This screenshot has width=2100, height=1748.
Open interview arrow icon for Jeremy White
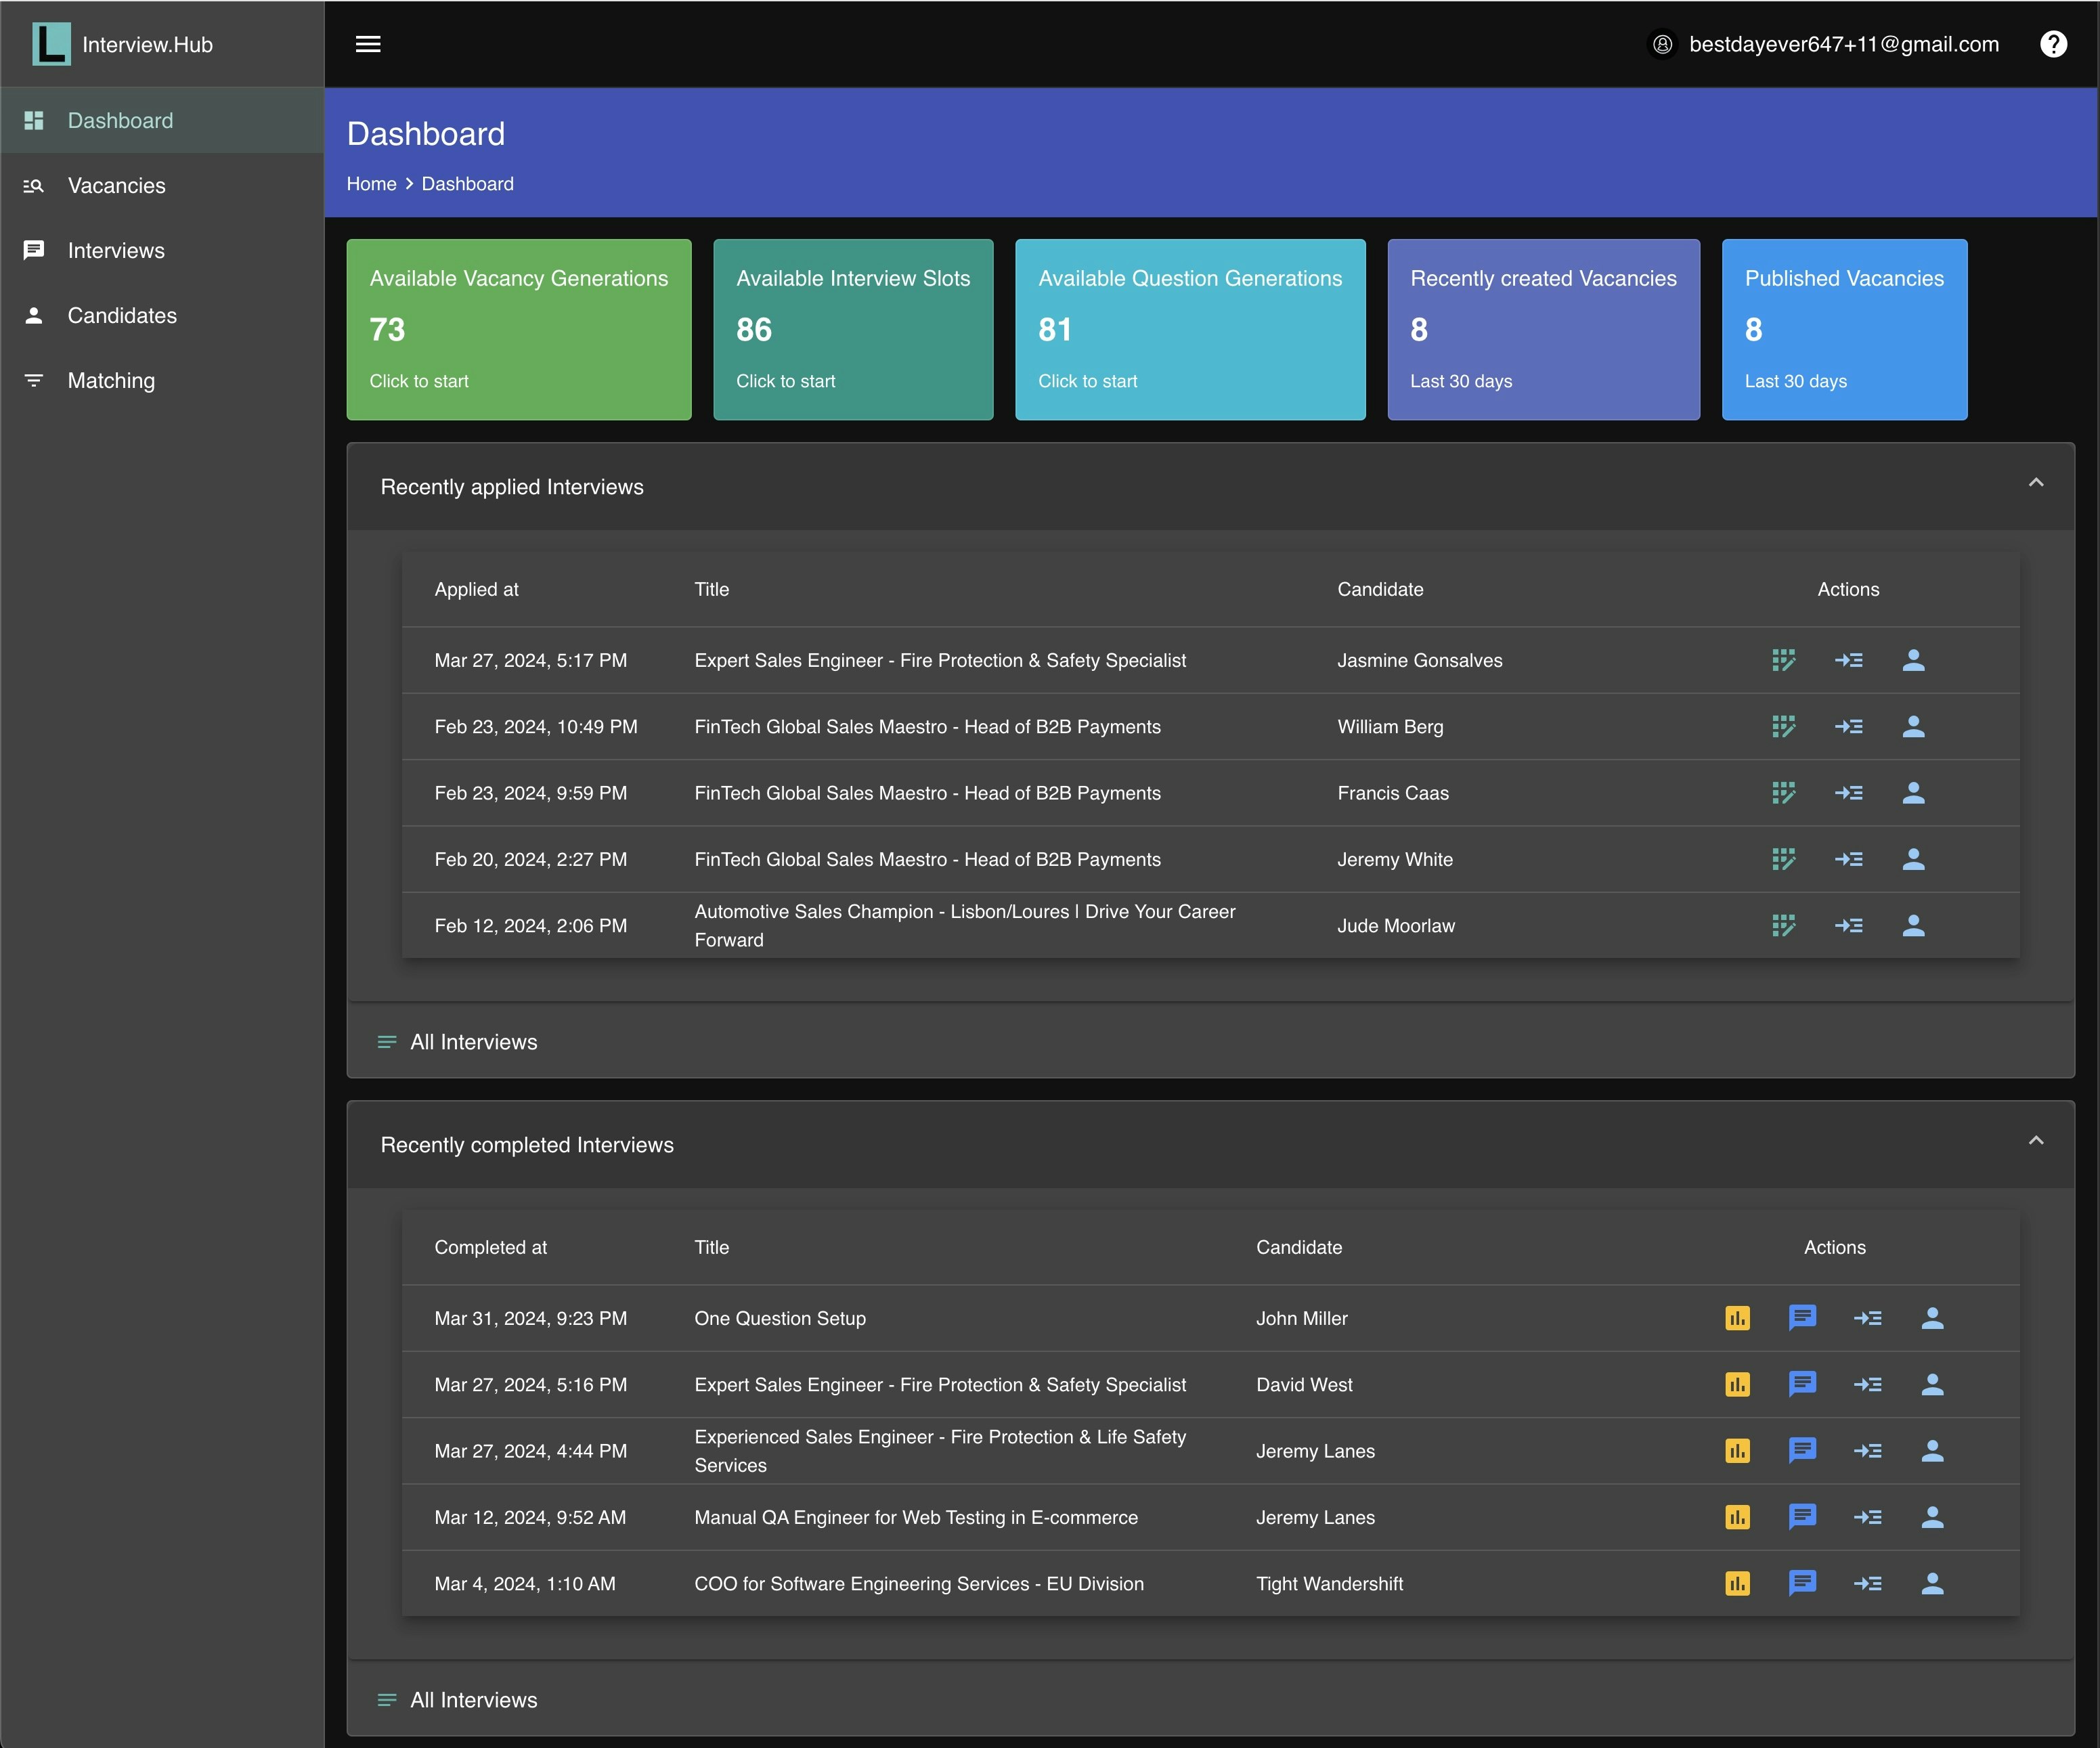(x=1848, y=859)
